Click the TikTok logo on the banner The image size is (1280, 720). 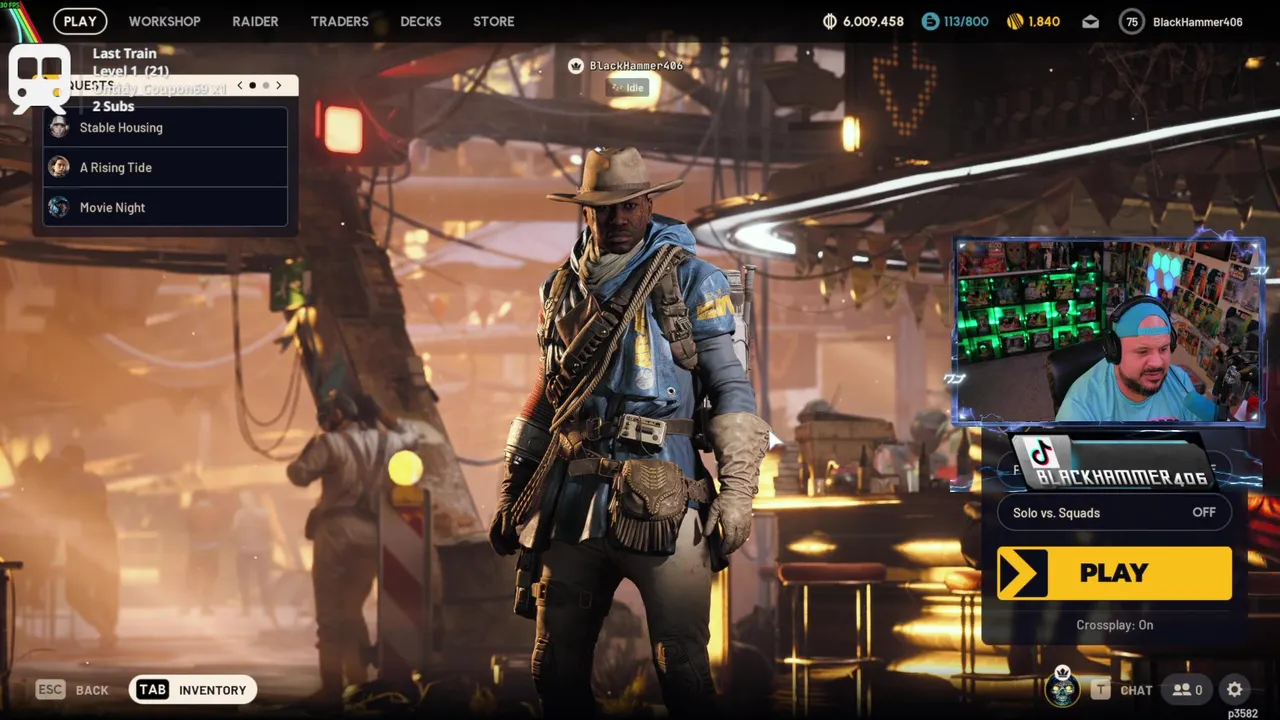click(x=1043, y=456)
